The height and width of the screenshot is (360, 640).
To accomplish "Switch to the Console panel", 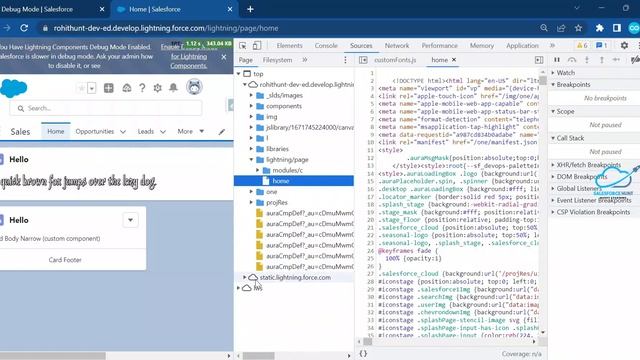I will 326,45.
